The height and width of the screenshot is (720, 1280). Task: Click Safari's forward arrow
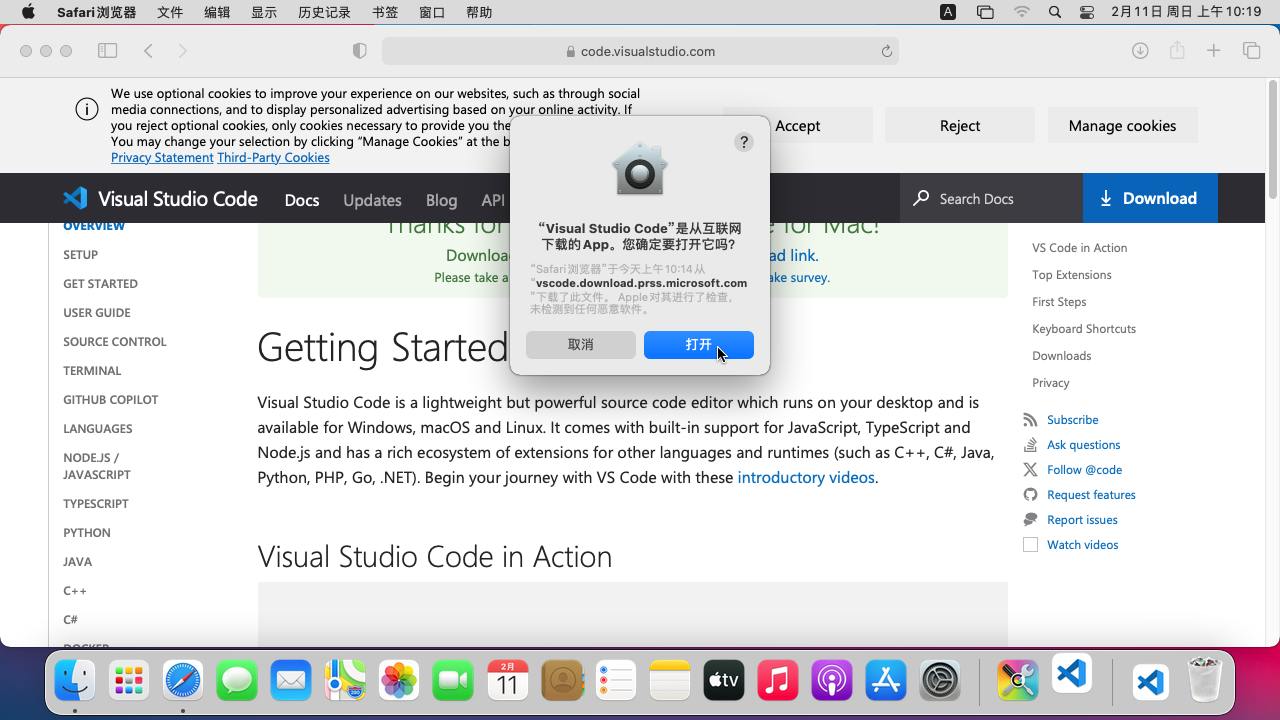[182, 51]
